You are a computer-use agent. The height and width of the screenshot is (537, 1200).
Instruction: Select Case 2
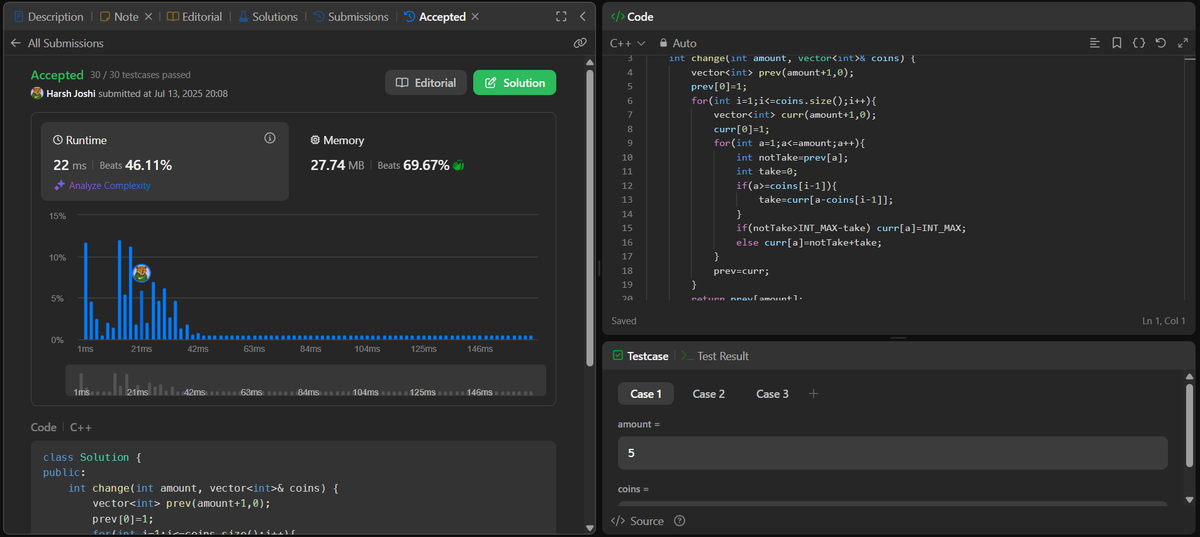tap(709, 394)
